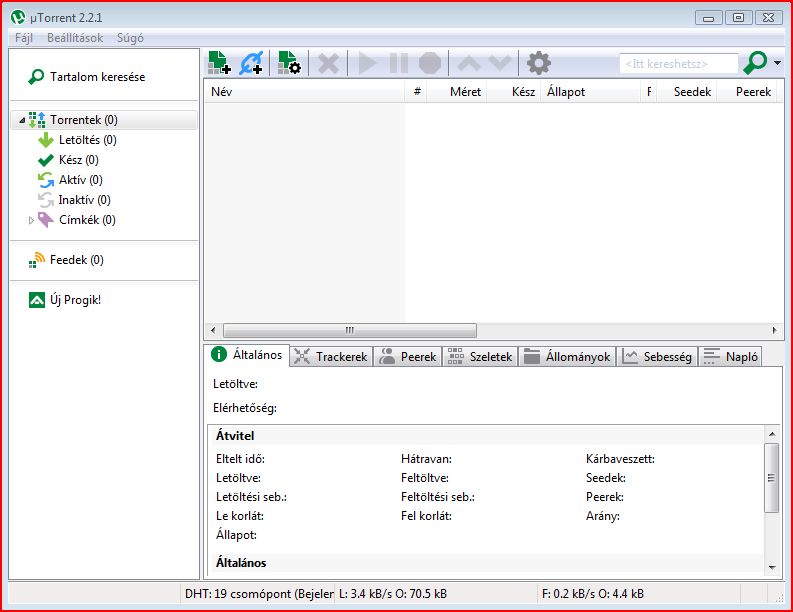Screen dimensions: 793x612
Task: Click the 'Eltelt idő:' label
Action: [x=240, y=459]
